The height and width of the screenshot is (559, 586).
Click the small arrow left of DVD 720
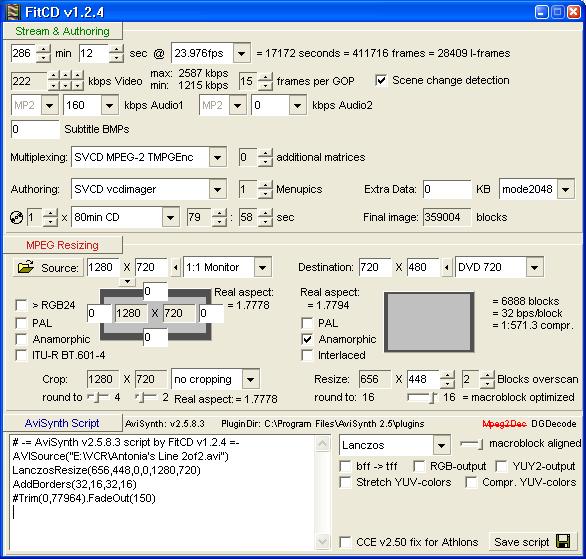click(447, 267)
